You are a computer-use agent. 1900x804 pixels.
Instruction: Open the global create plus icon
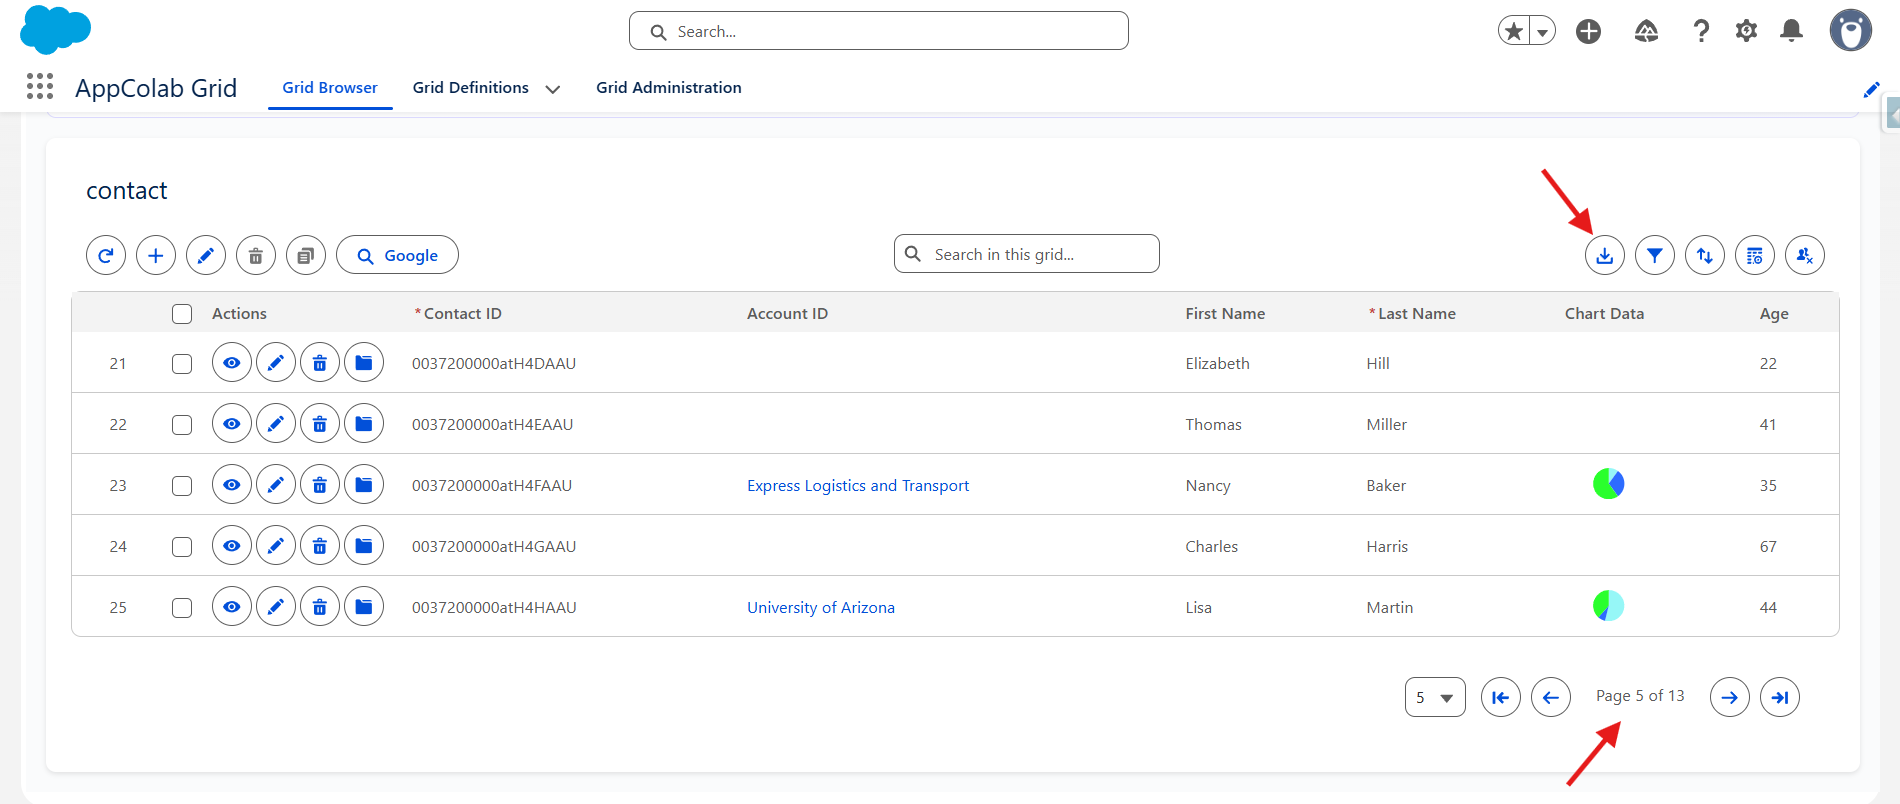coord(1588,31)
